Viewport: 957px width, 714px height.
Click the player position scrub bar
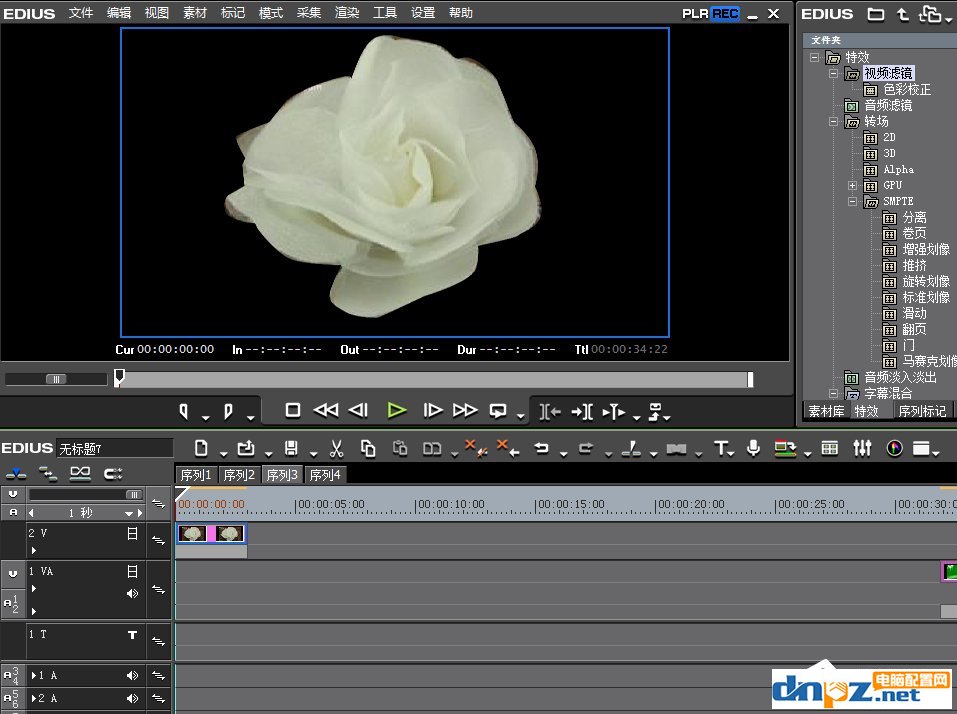pos(433,379)
